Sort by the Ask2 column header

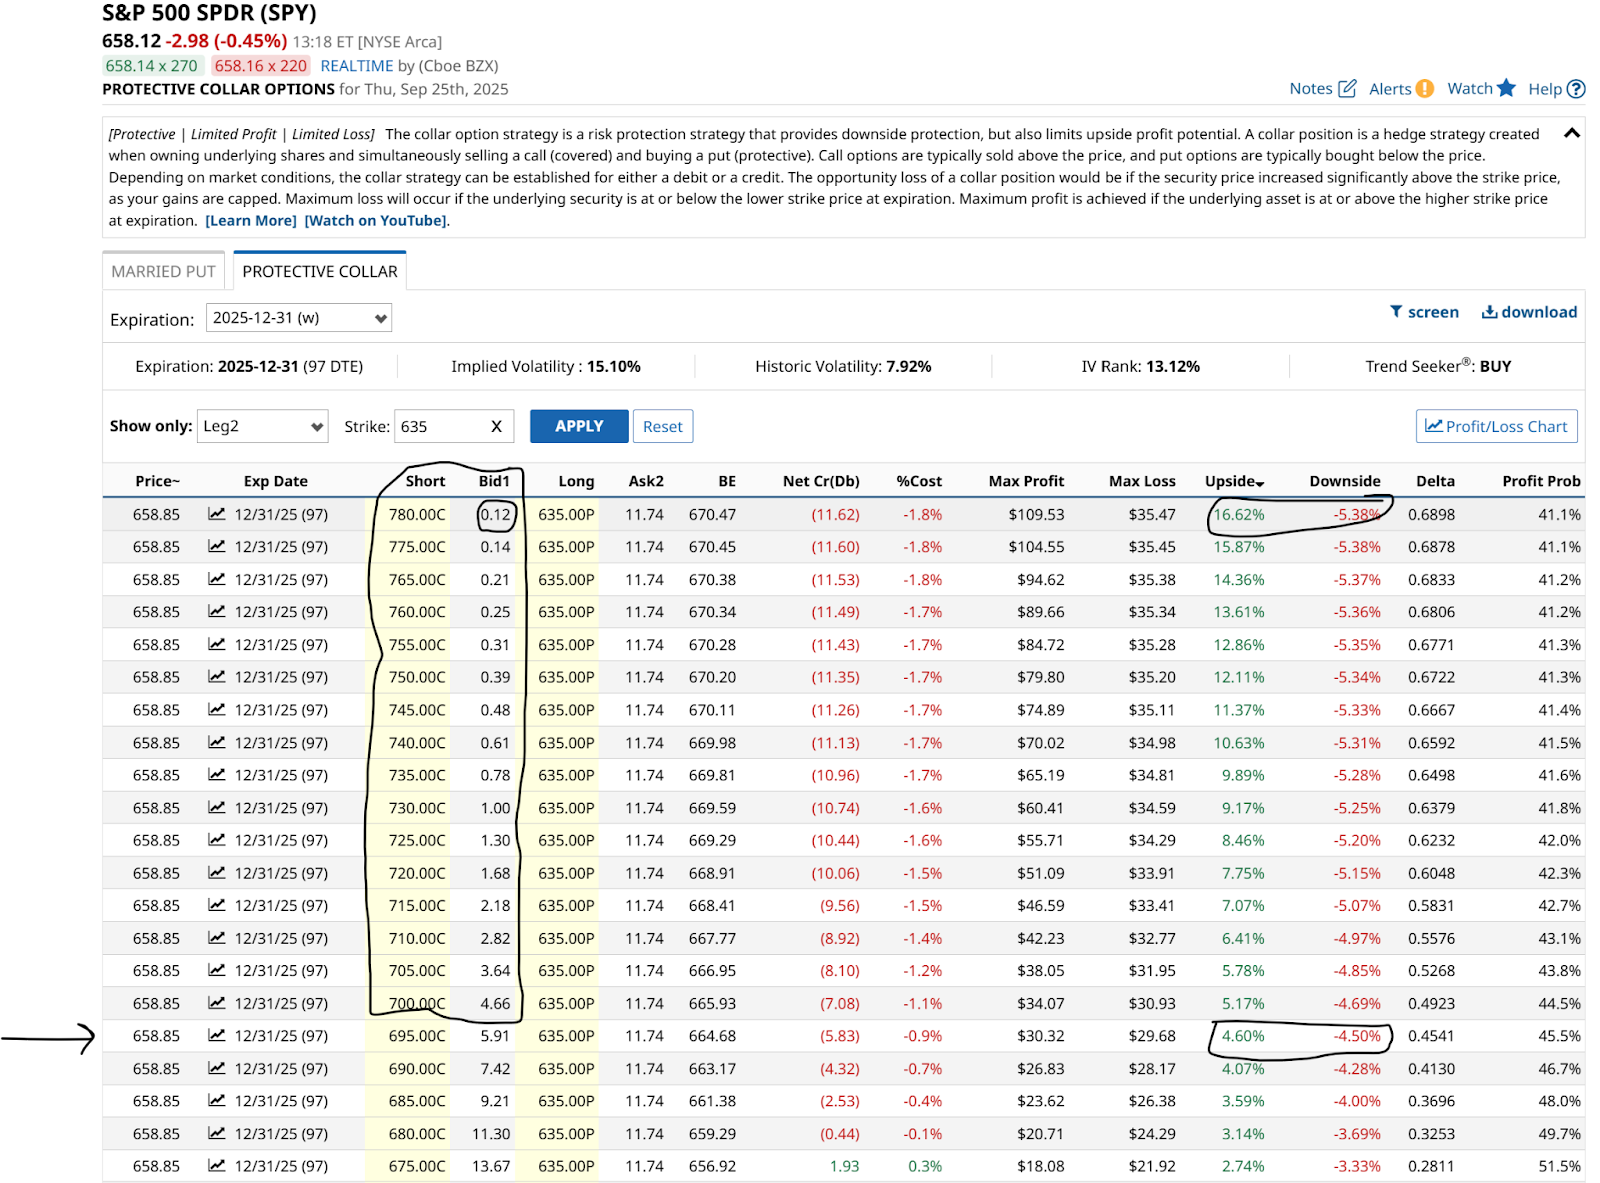click(646, 481)
